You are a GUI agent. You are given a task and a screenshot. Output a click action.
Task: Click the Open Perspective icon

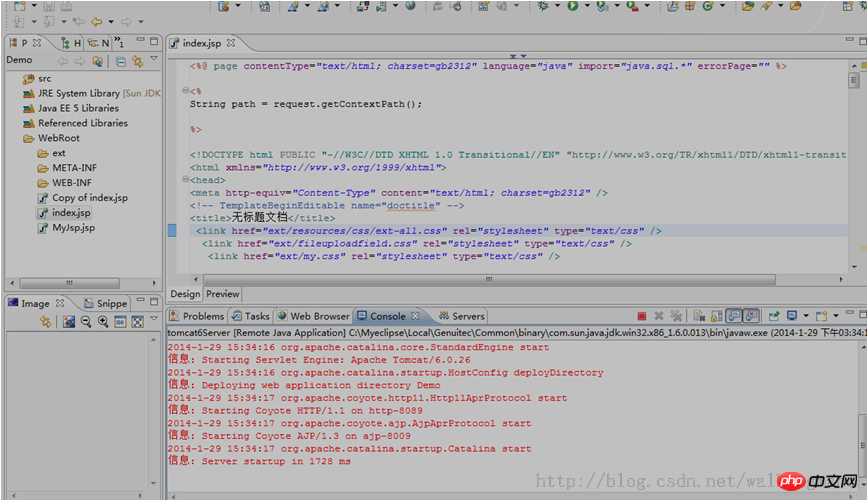pos(848,6)
